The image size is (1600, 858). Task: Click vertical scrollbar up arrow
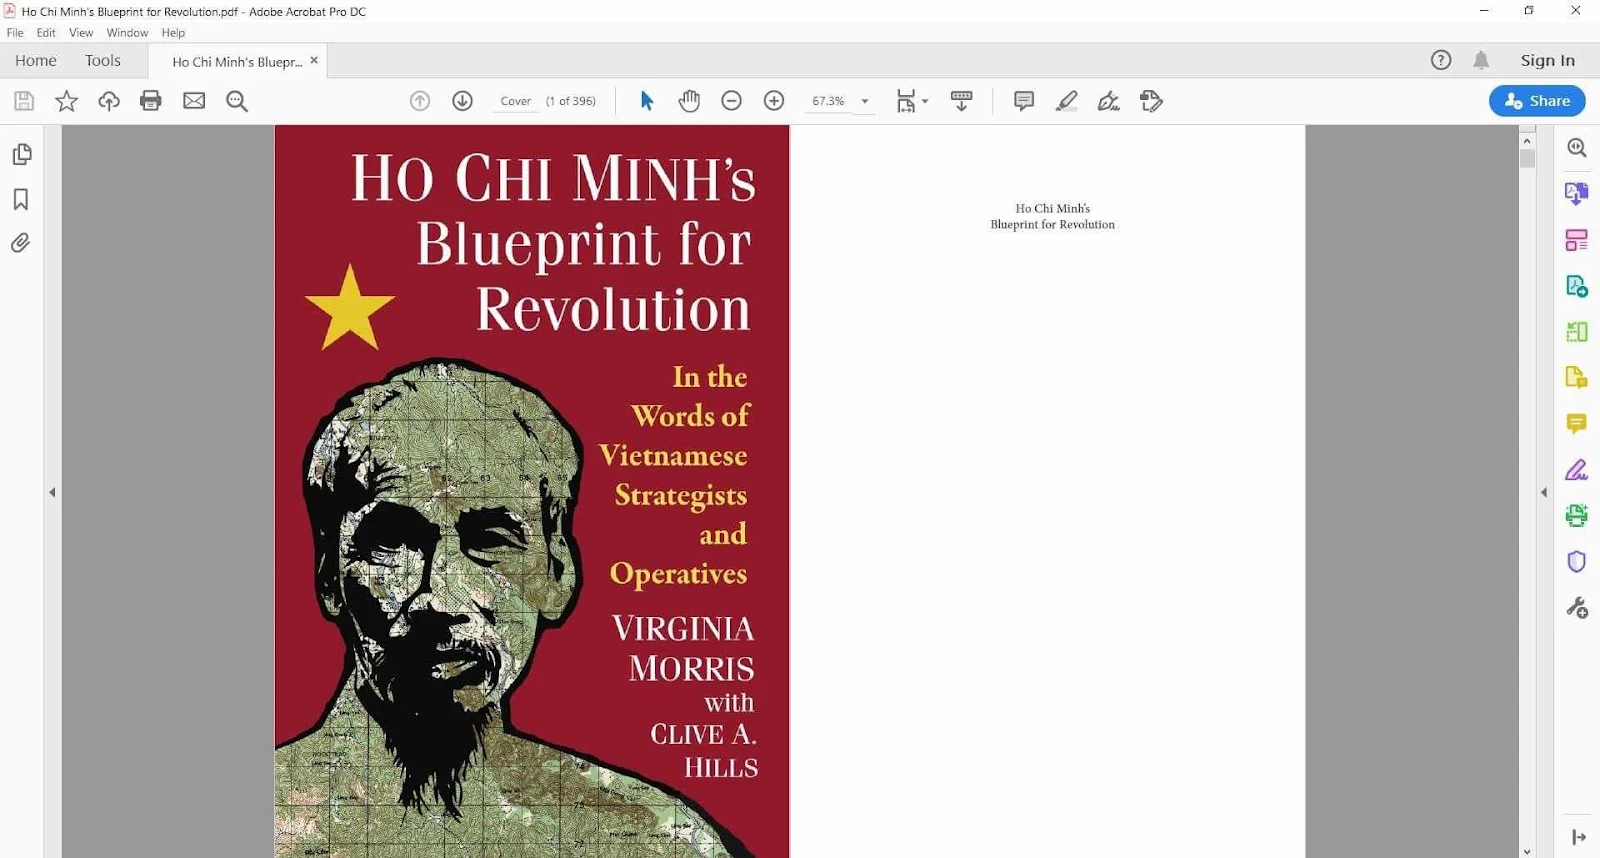tap(1527, 141)
